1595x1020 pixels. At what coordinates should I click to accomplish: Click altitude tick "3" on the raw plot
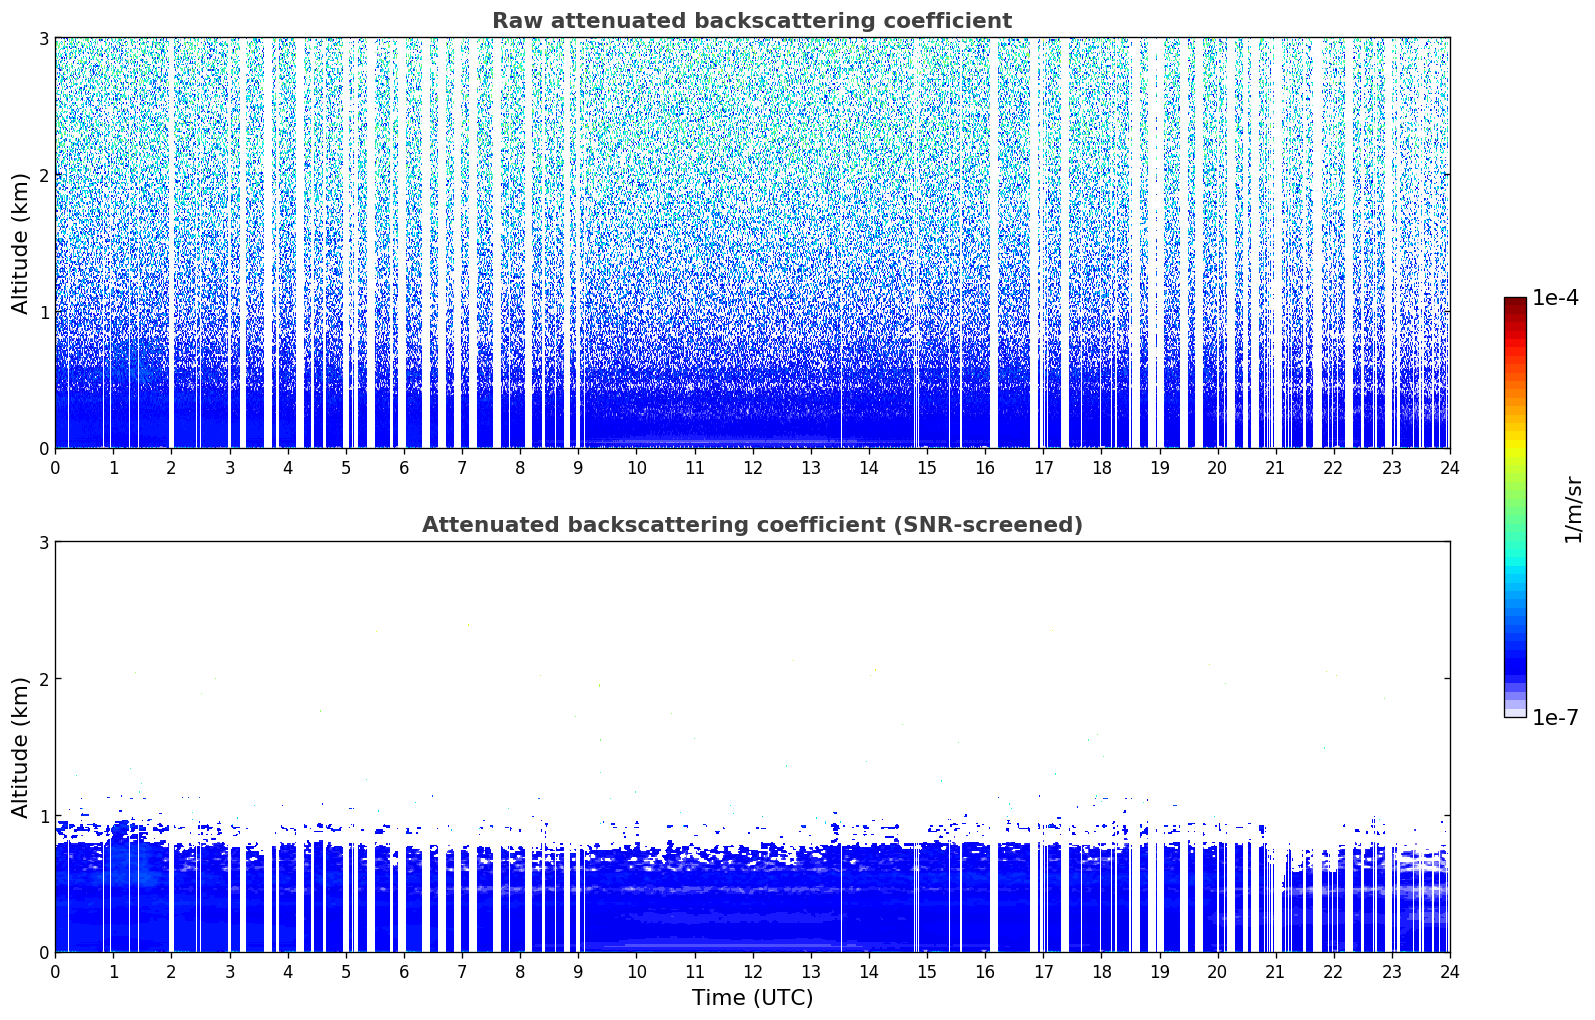point(44,38)
